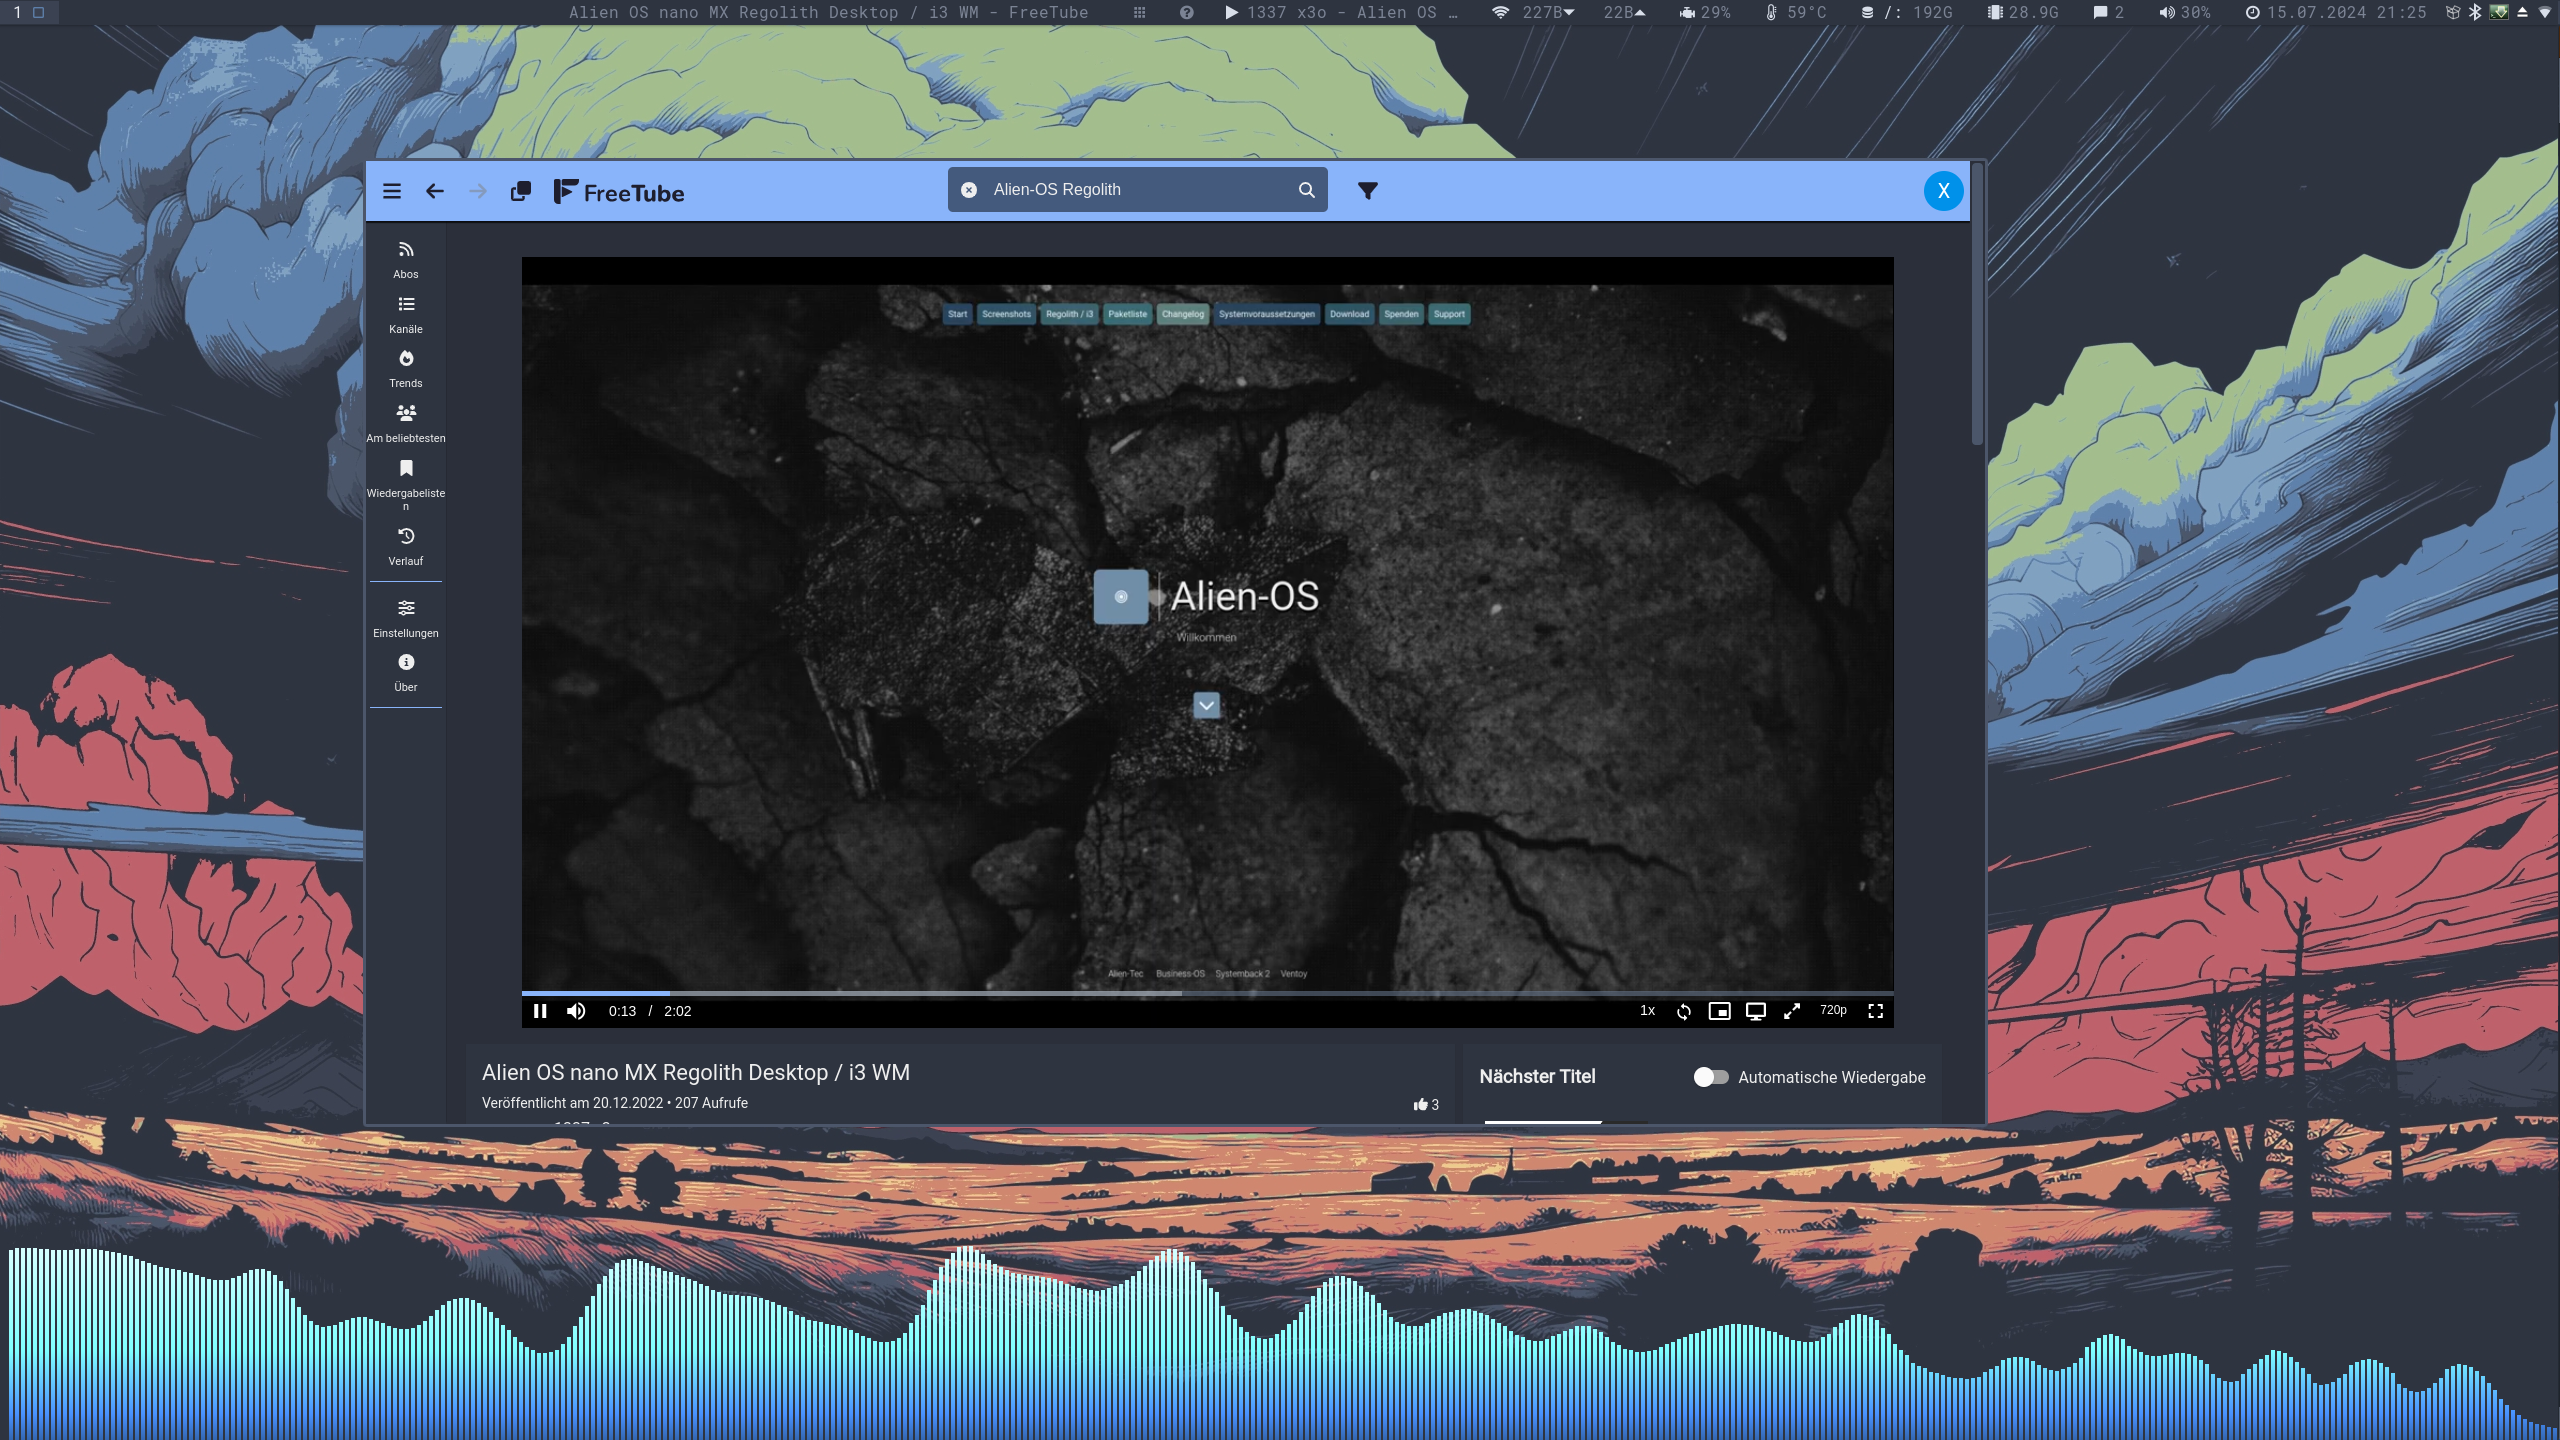
Task: Click the FreeTube window scrollbar
Action: [1977, 305]
